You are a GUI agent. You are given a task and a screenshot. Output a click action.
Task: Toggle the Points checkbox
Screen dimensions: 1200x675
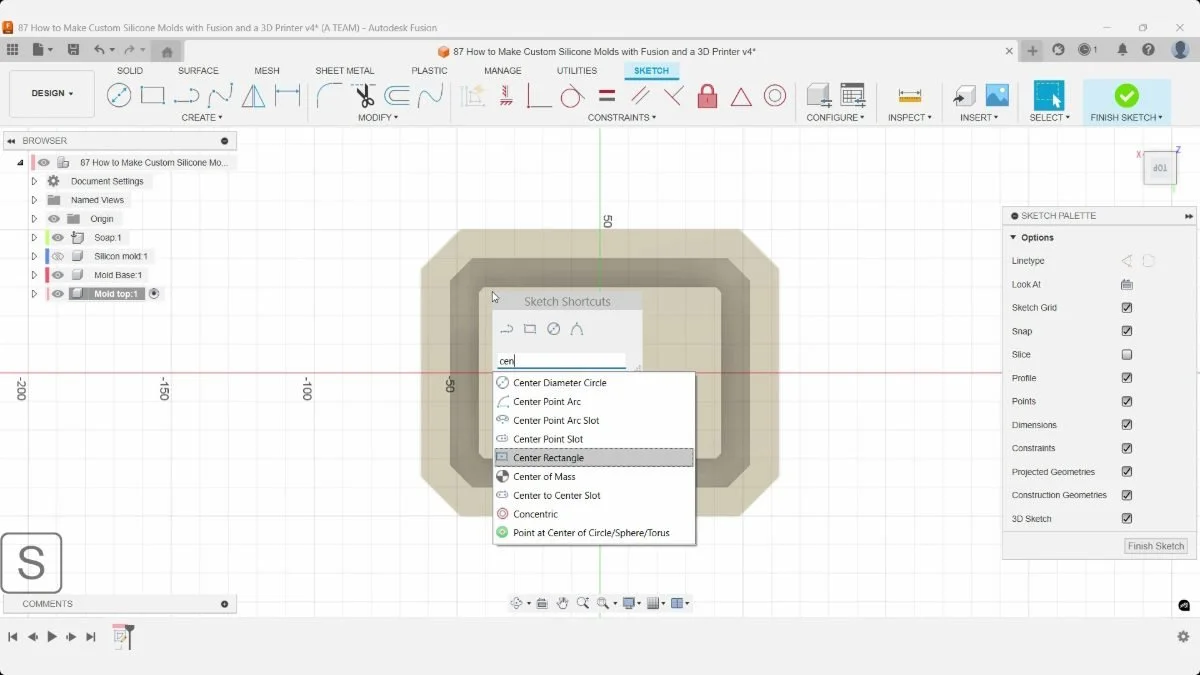[x=1127, y=401]
